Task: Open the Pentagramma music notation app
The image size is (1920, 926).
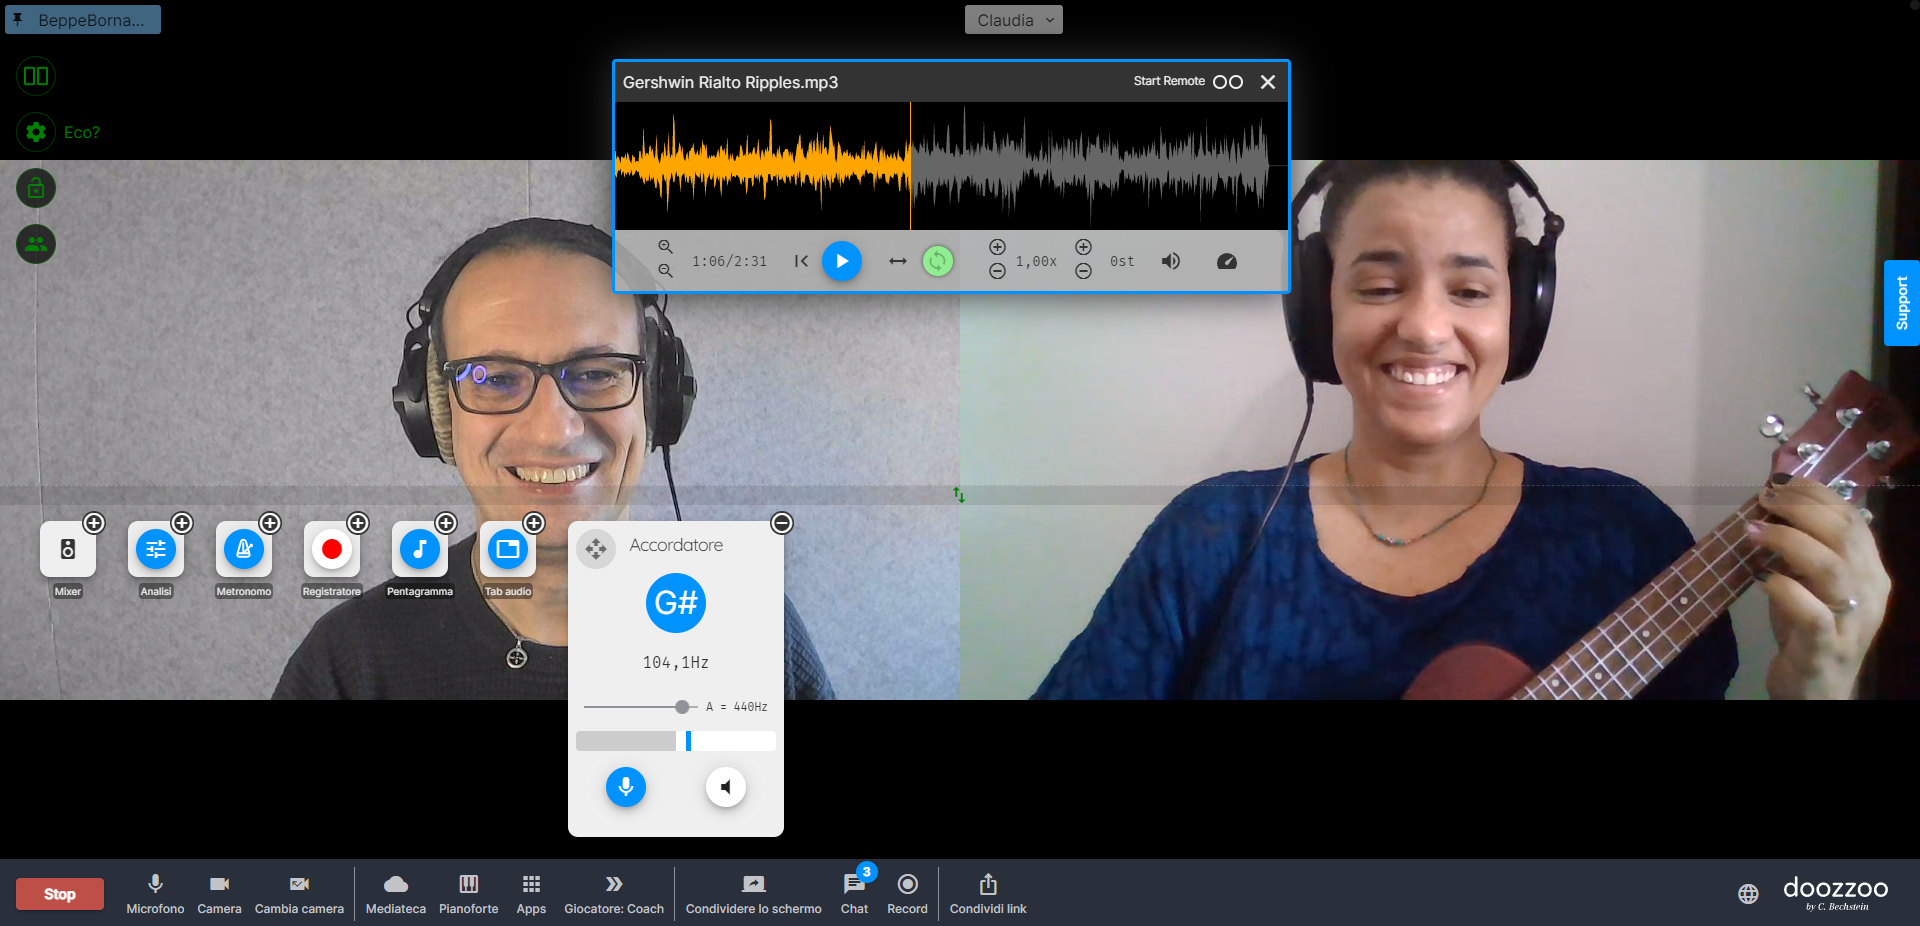Action: [420, 549]
